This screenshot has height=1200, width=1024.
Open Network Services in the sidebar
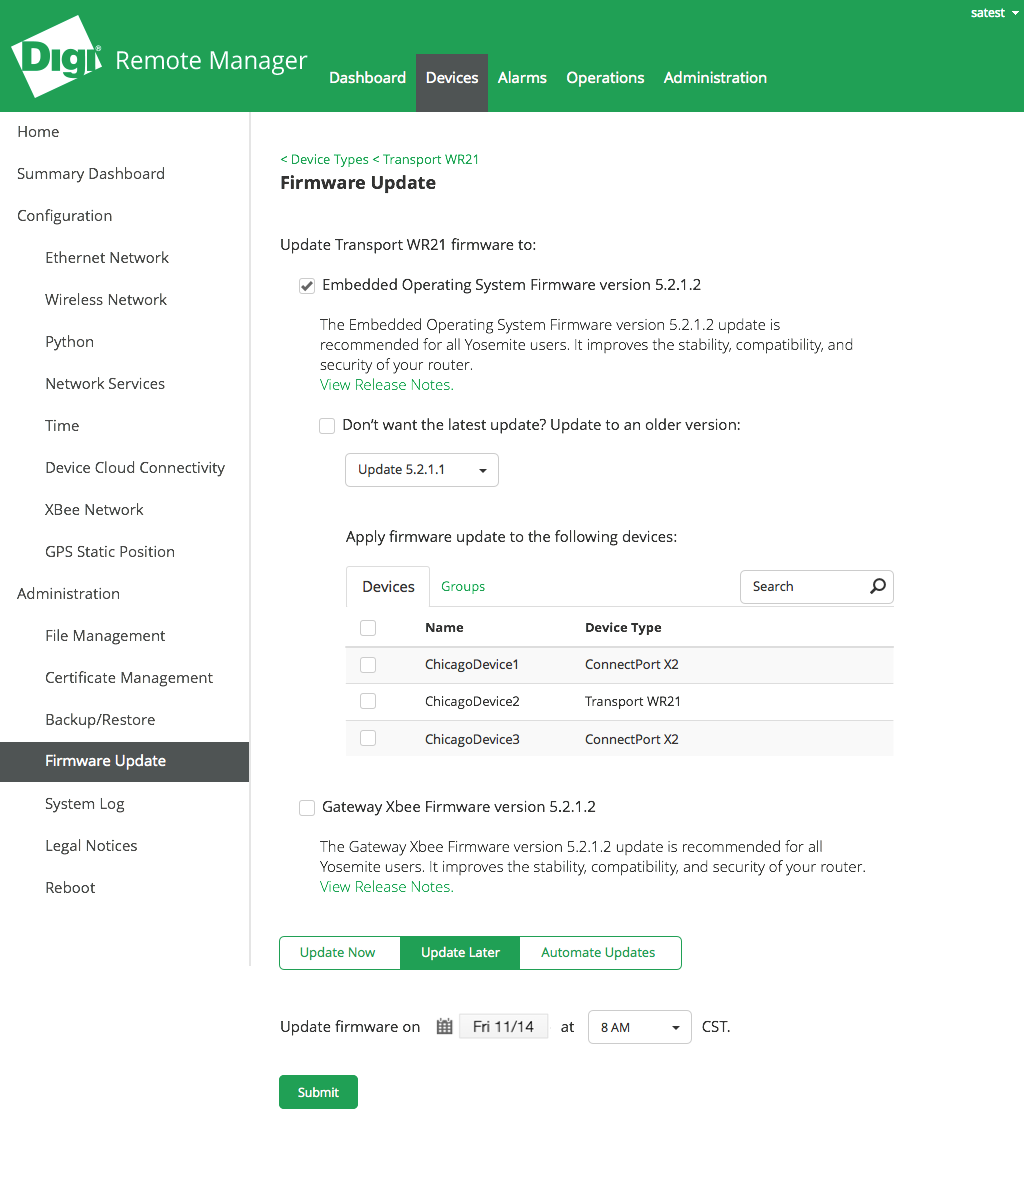[x=105, y=384]
